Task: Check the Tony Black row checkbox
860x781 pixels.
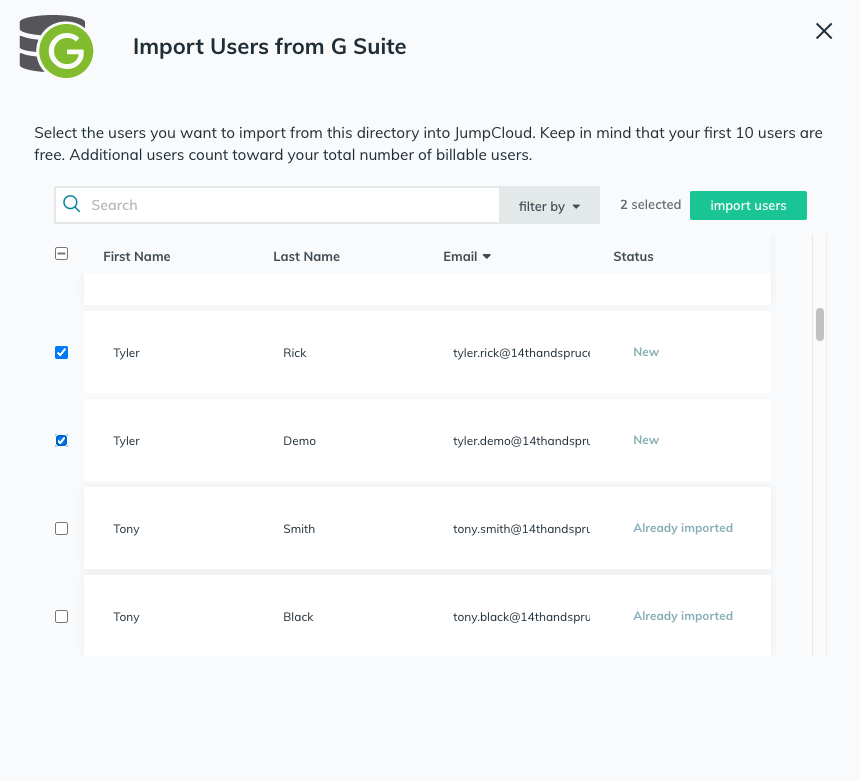Action: click(61, 616)
